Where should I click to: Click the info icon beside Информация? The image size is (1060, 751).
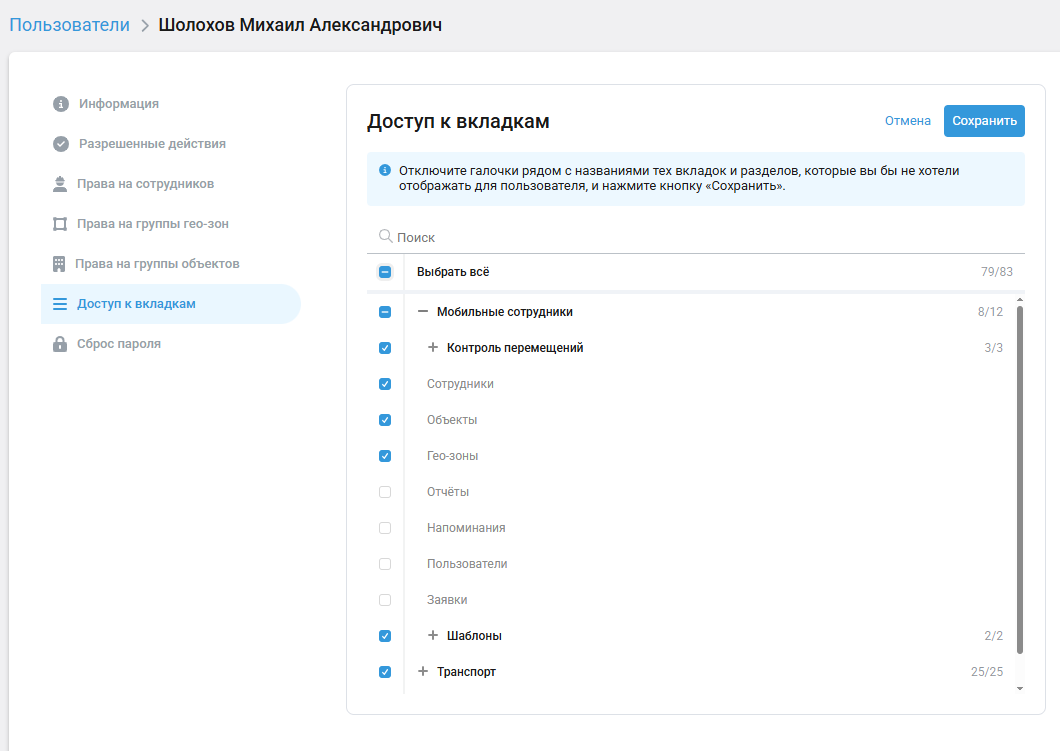pos(60,104)
